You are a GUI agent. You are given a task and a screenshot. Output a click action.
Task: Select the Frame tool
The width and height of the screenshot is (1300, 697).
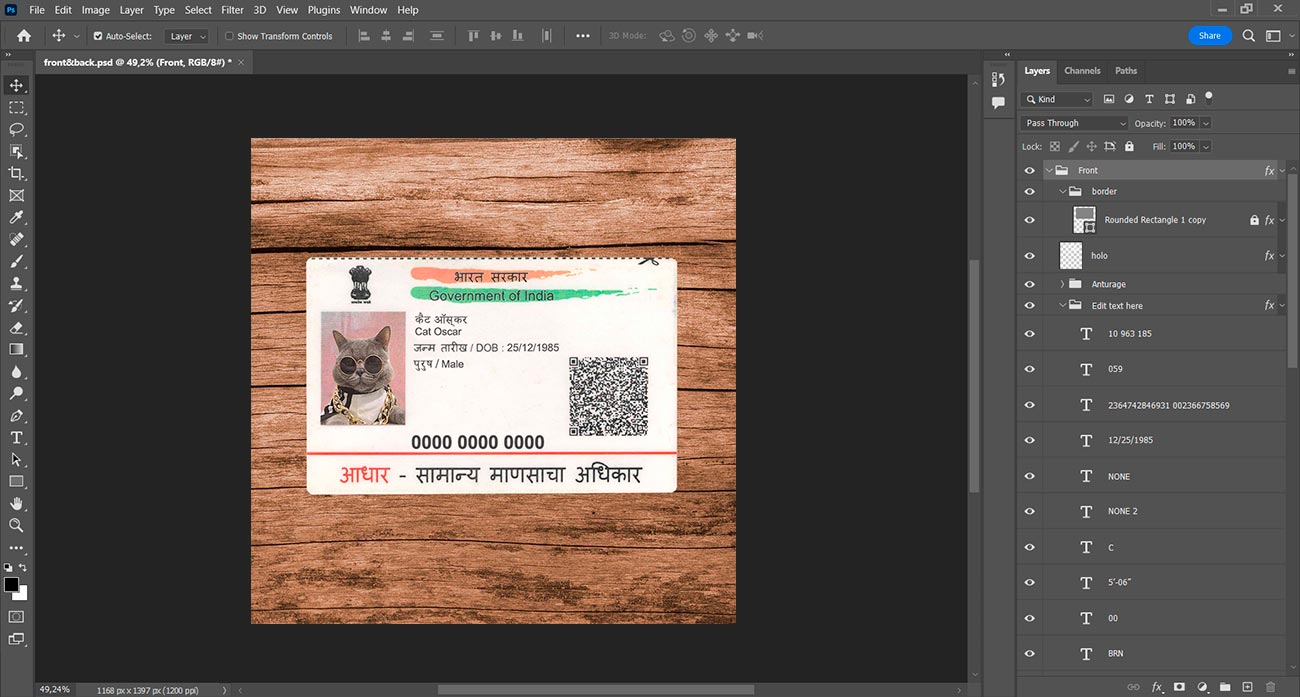tap(16, 195)
